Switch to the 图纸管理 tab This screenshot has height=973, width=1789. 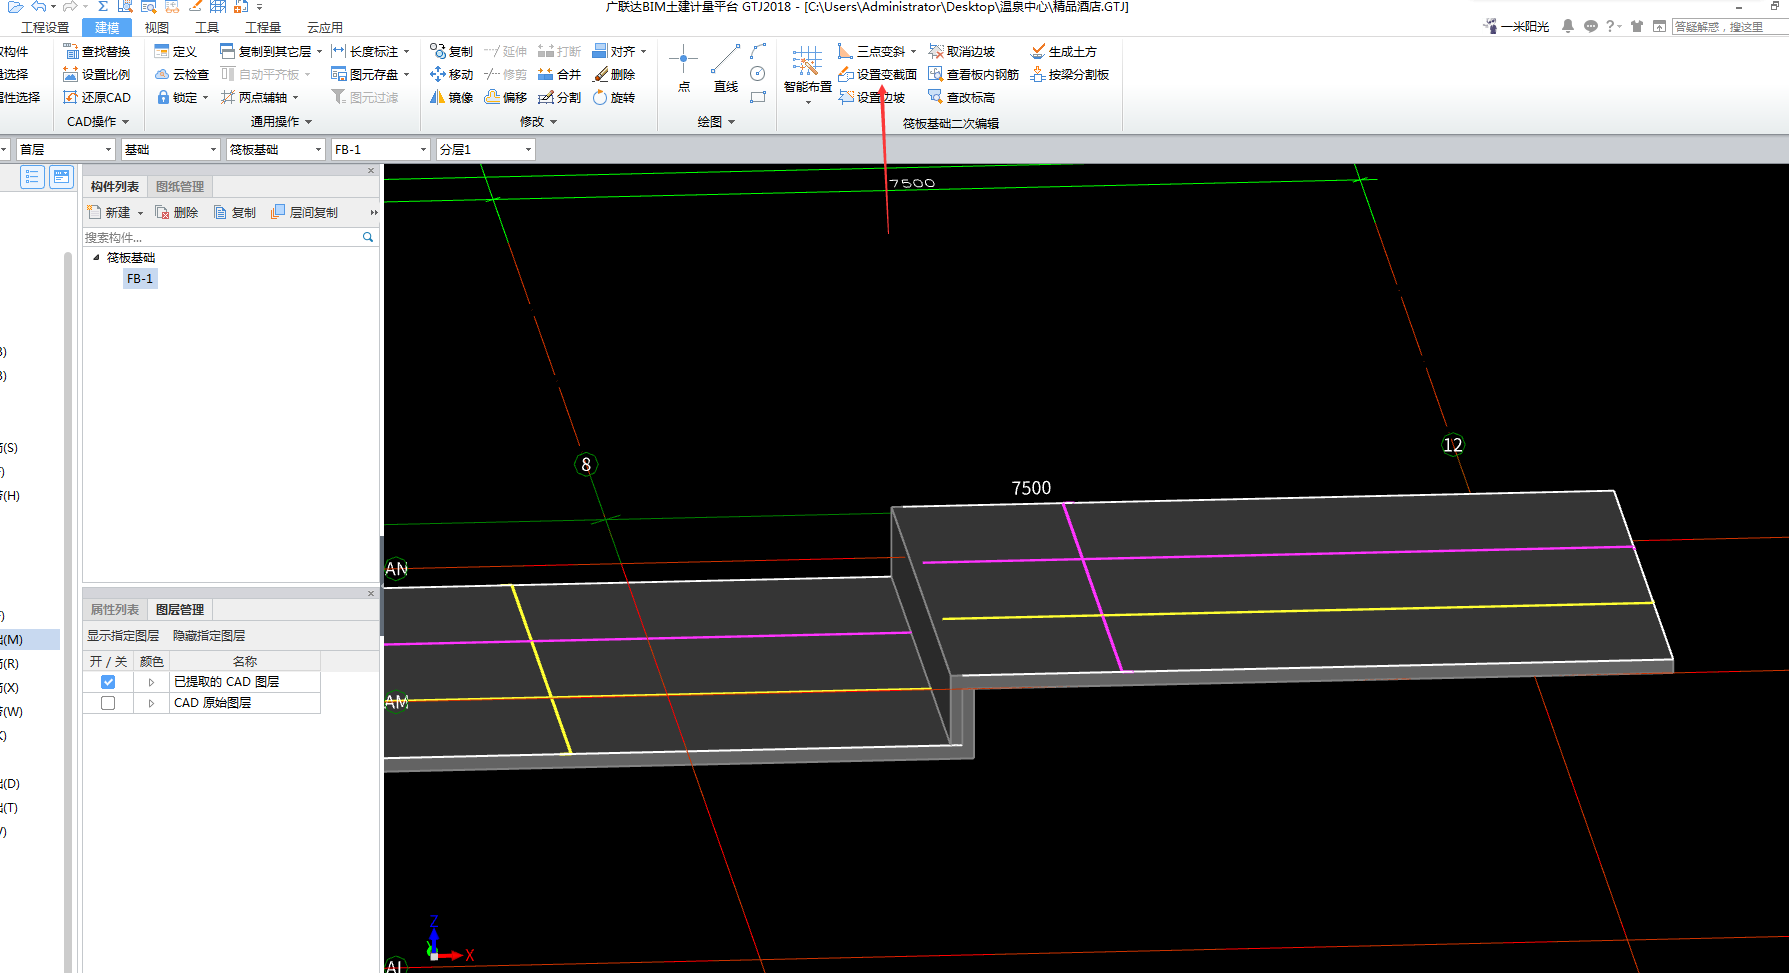(x=180, y=186)
